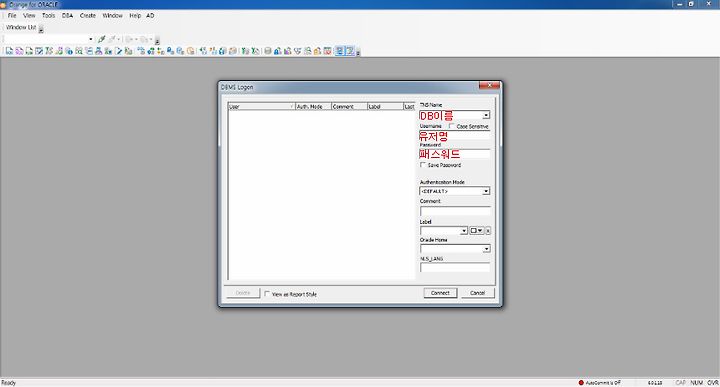Click the NUM indicator in status bar
720x387 pixels.
[697, 382]
